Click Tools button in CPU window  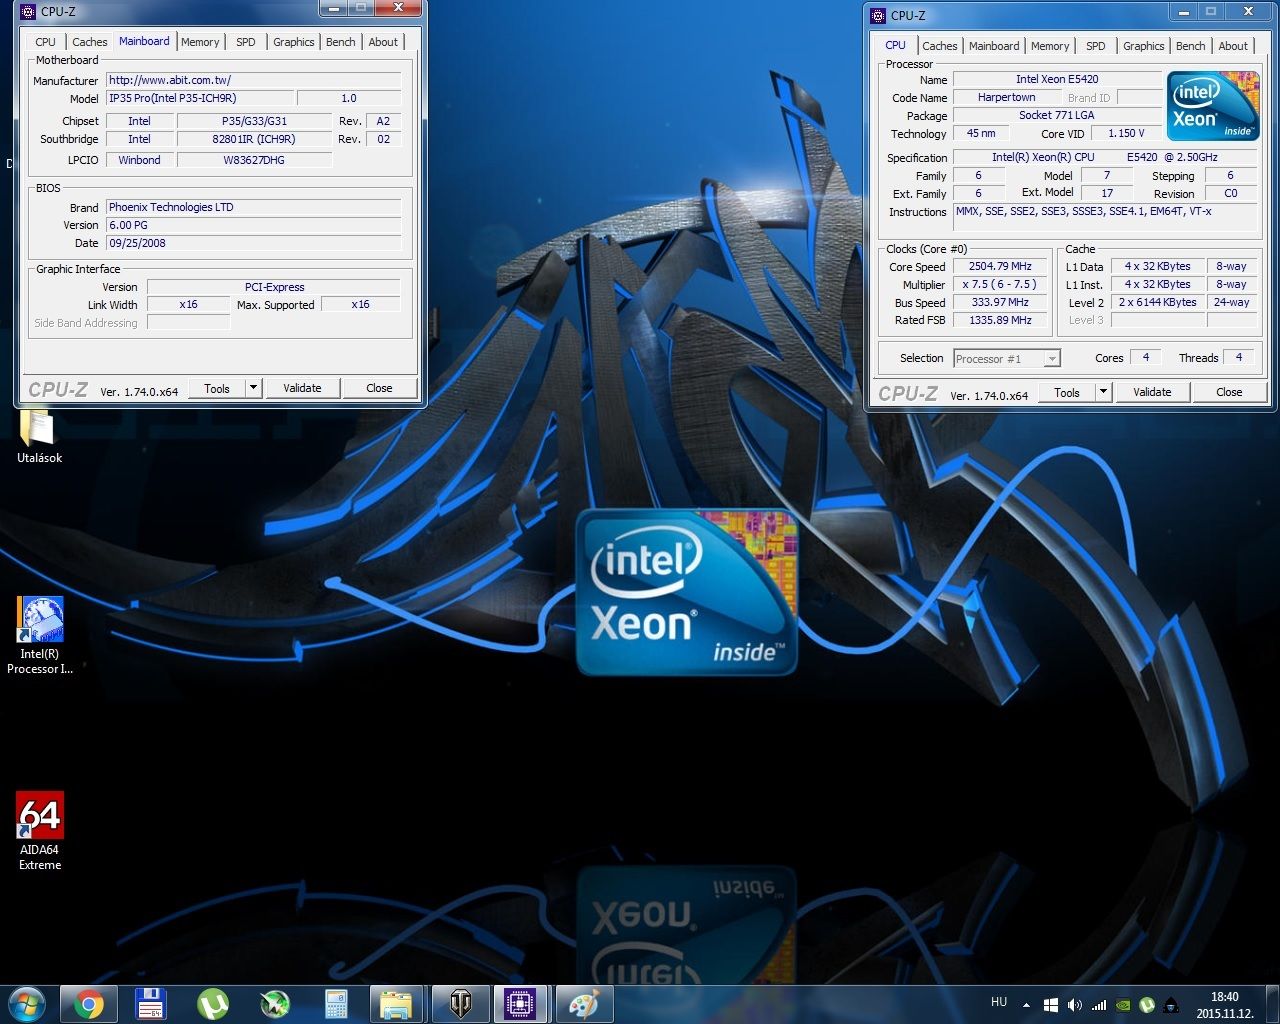(x=1067, y=392)
